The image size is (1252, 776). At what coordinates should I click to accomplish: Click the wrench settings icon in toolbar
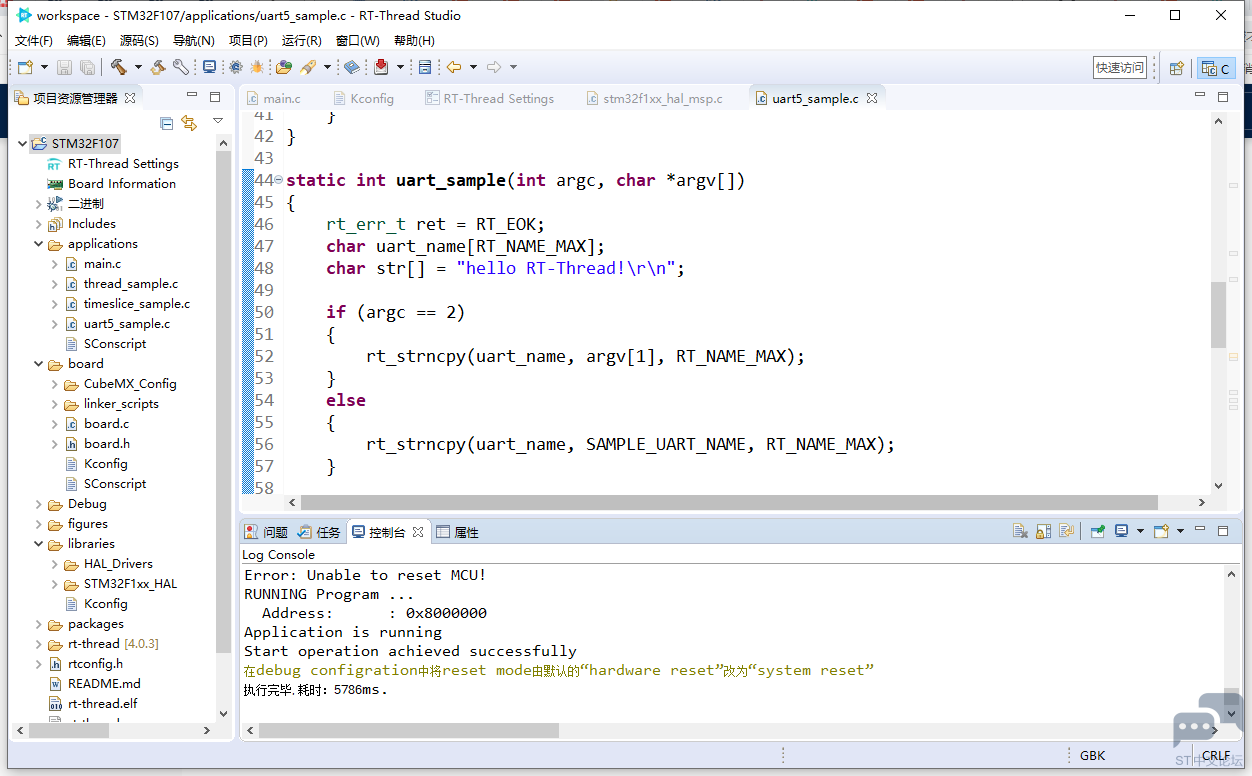tap(181, 67)
